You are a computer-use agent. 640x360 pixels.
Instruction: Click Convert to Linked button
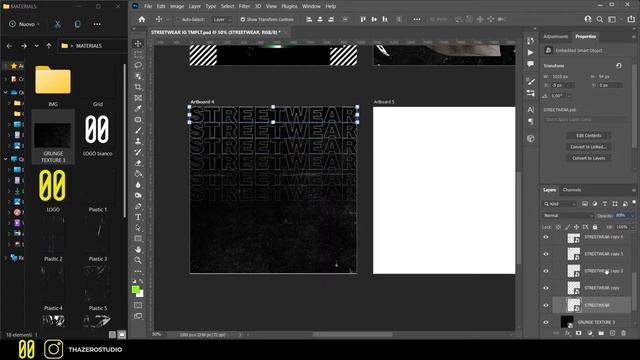click(589, 147)
